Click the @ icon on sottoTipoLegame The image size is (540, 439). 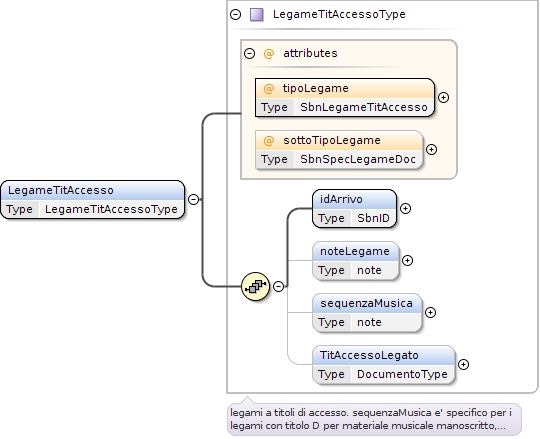click(x=269, y=140)
